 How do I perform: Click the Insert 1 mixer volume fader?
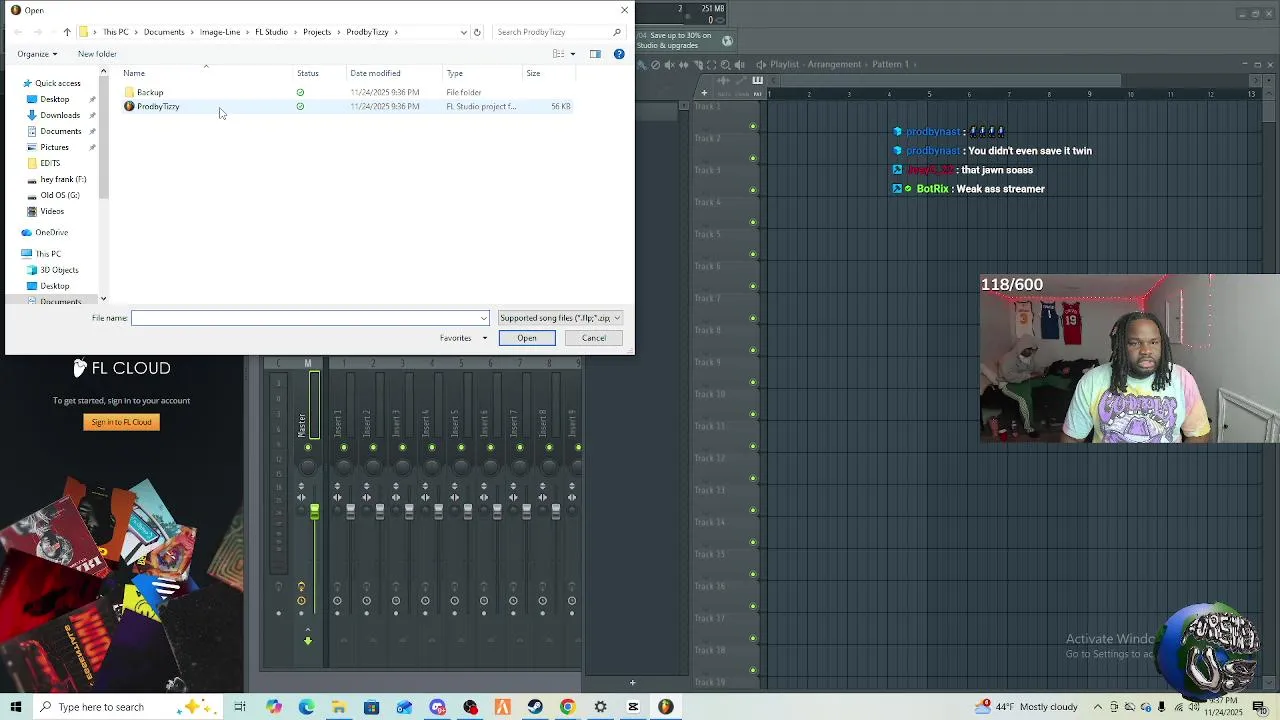[350, 512]
